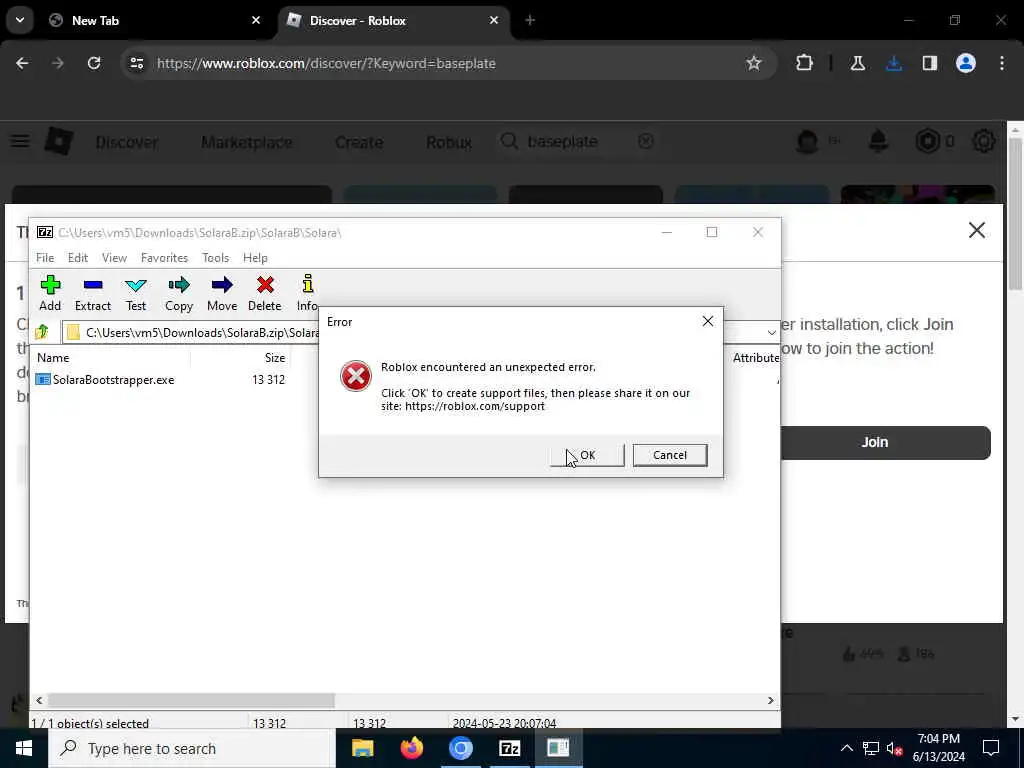The image size is (1024, 768).
Task: Open the Edit menu in 7-Zip
Action: [78, 258]
